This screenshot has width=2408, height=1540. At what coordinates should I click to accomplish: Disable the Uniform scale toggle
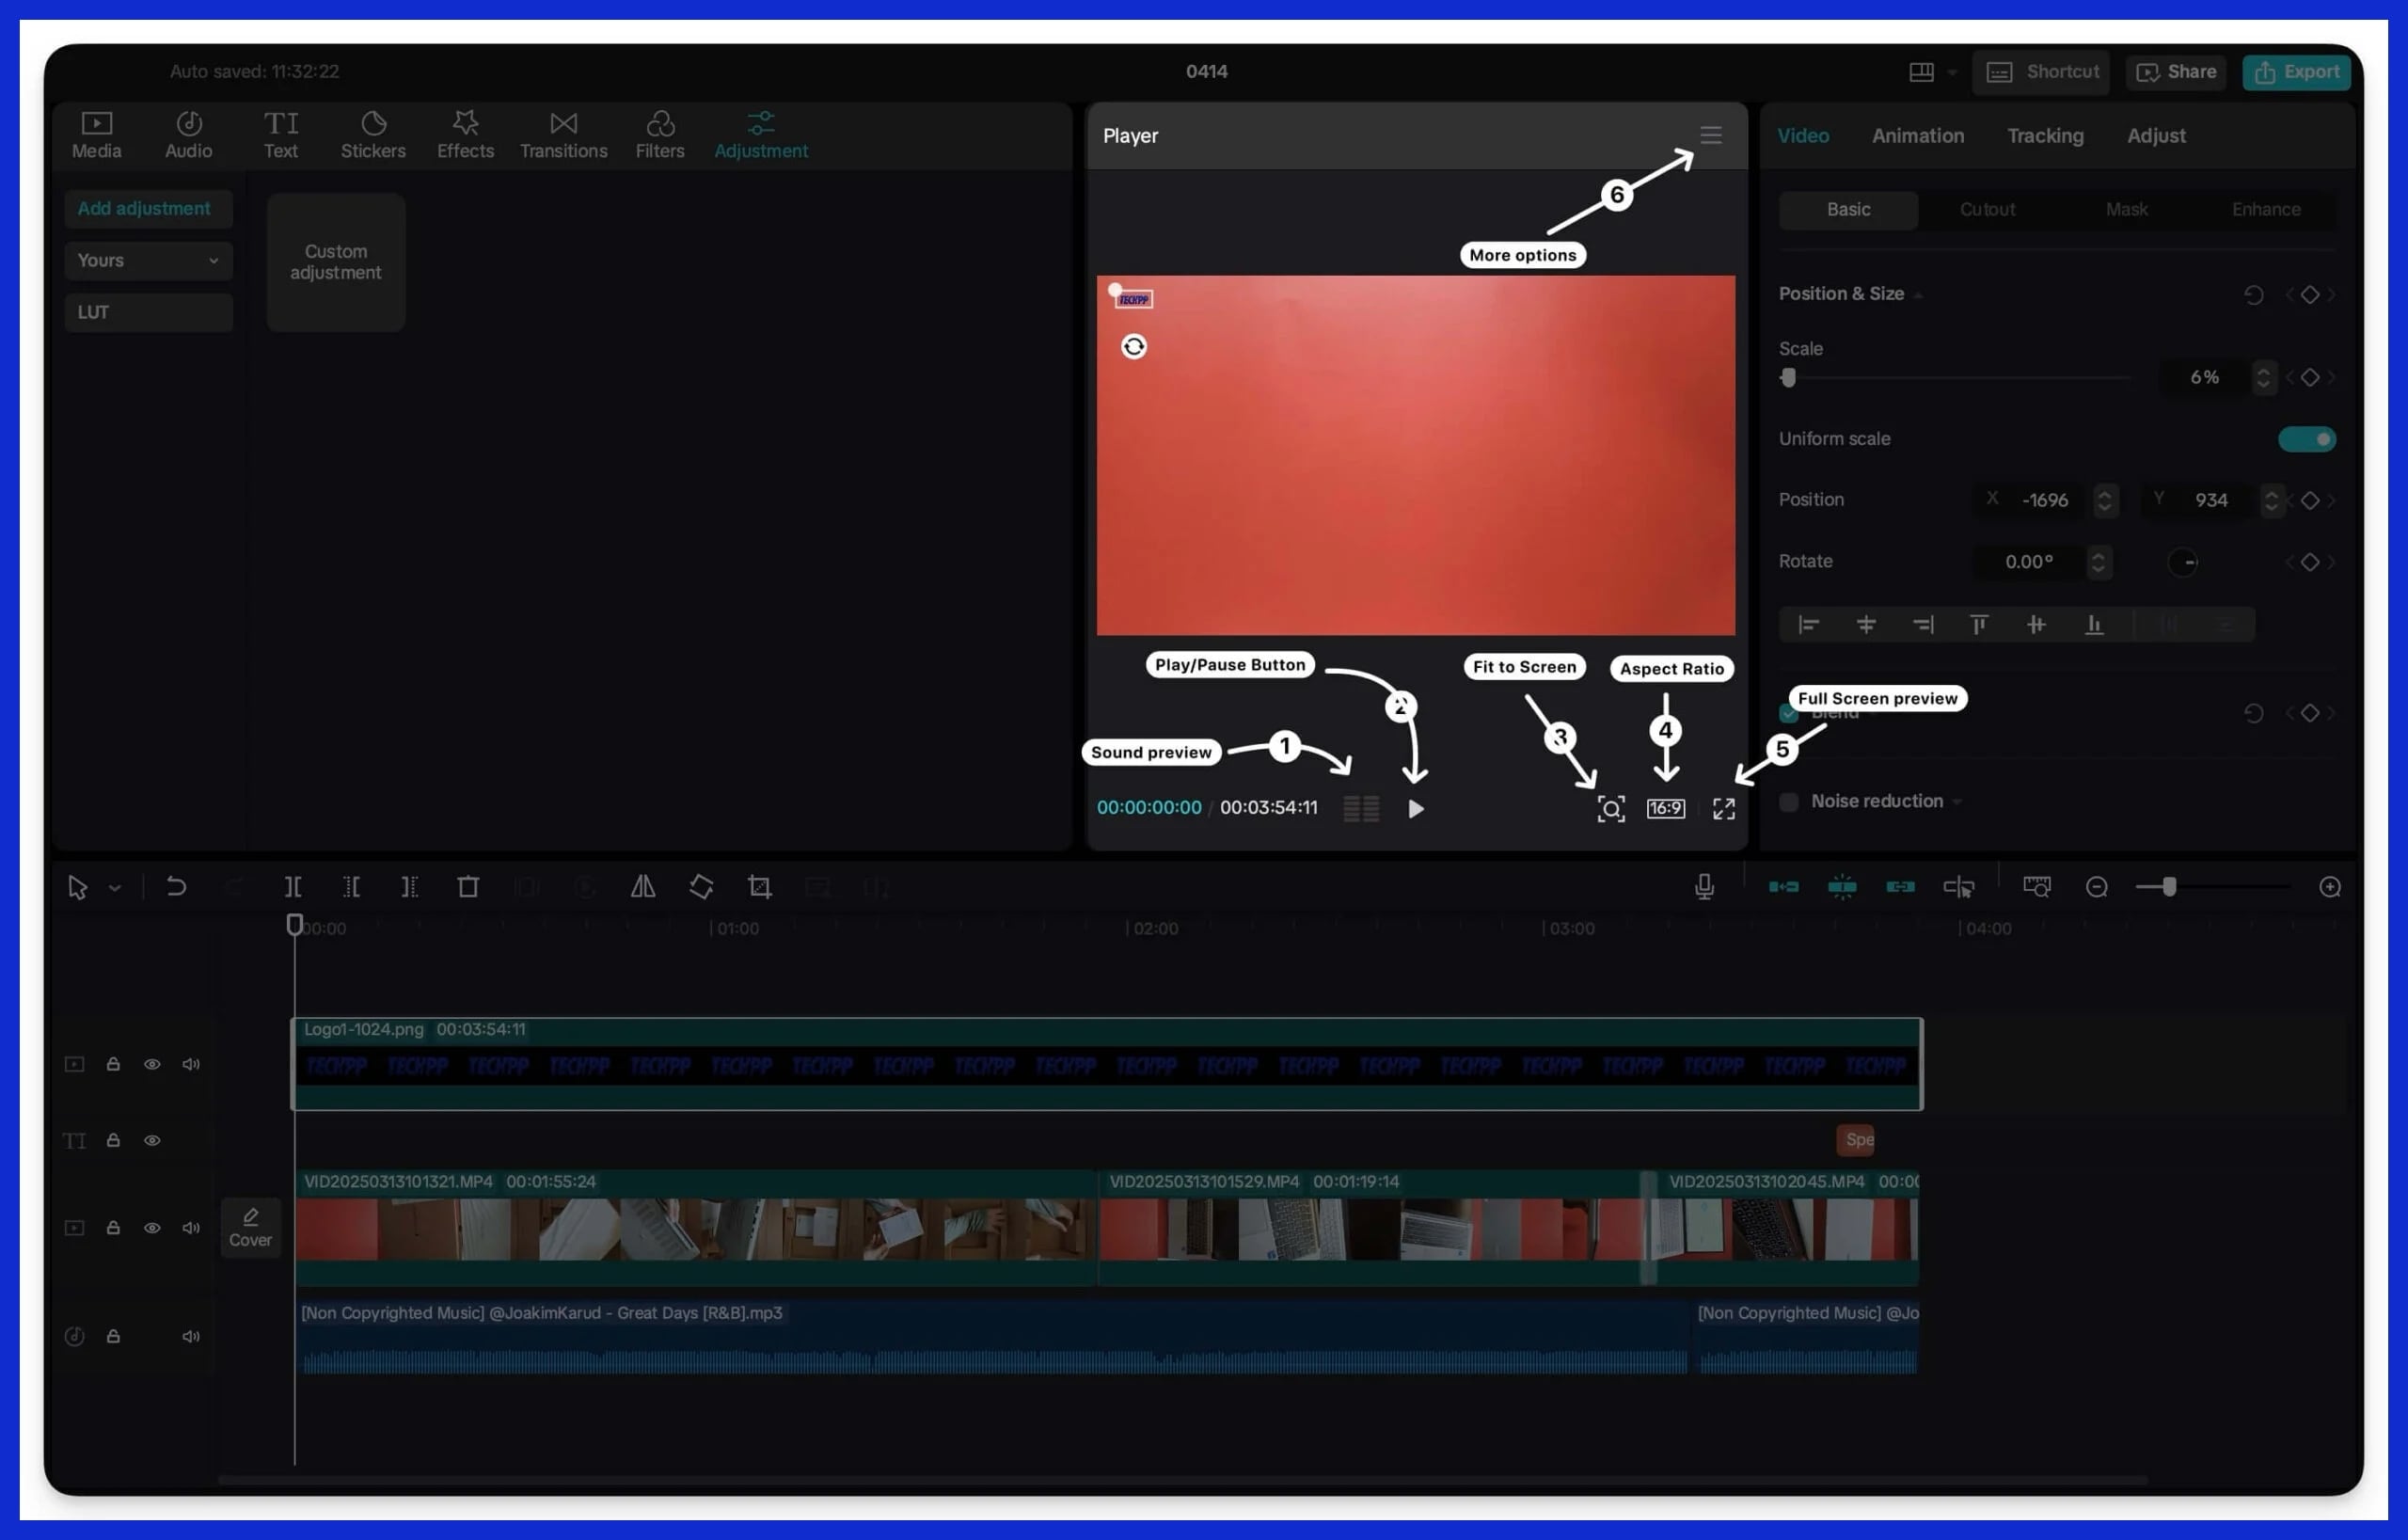(x=2307, y=438)
